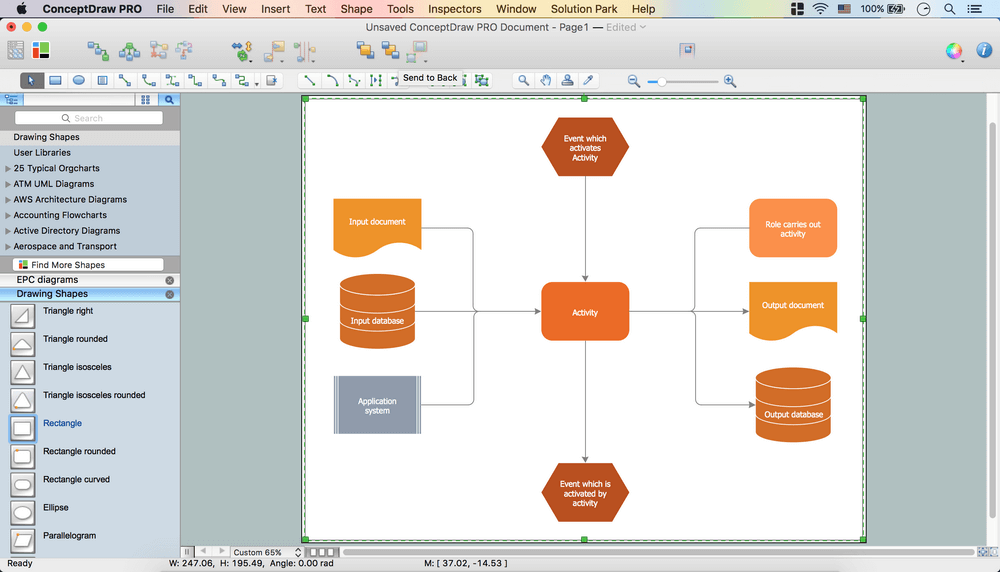Select the ellipse drawing tool in toolbar
This screenshot has width=1000, height=572.
click(x=79, y=81)
